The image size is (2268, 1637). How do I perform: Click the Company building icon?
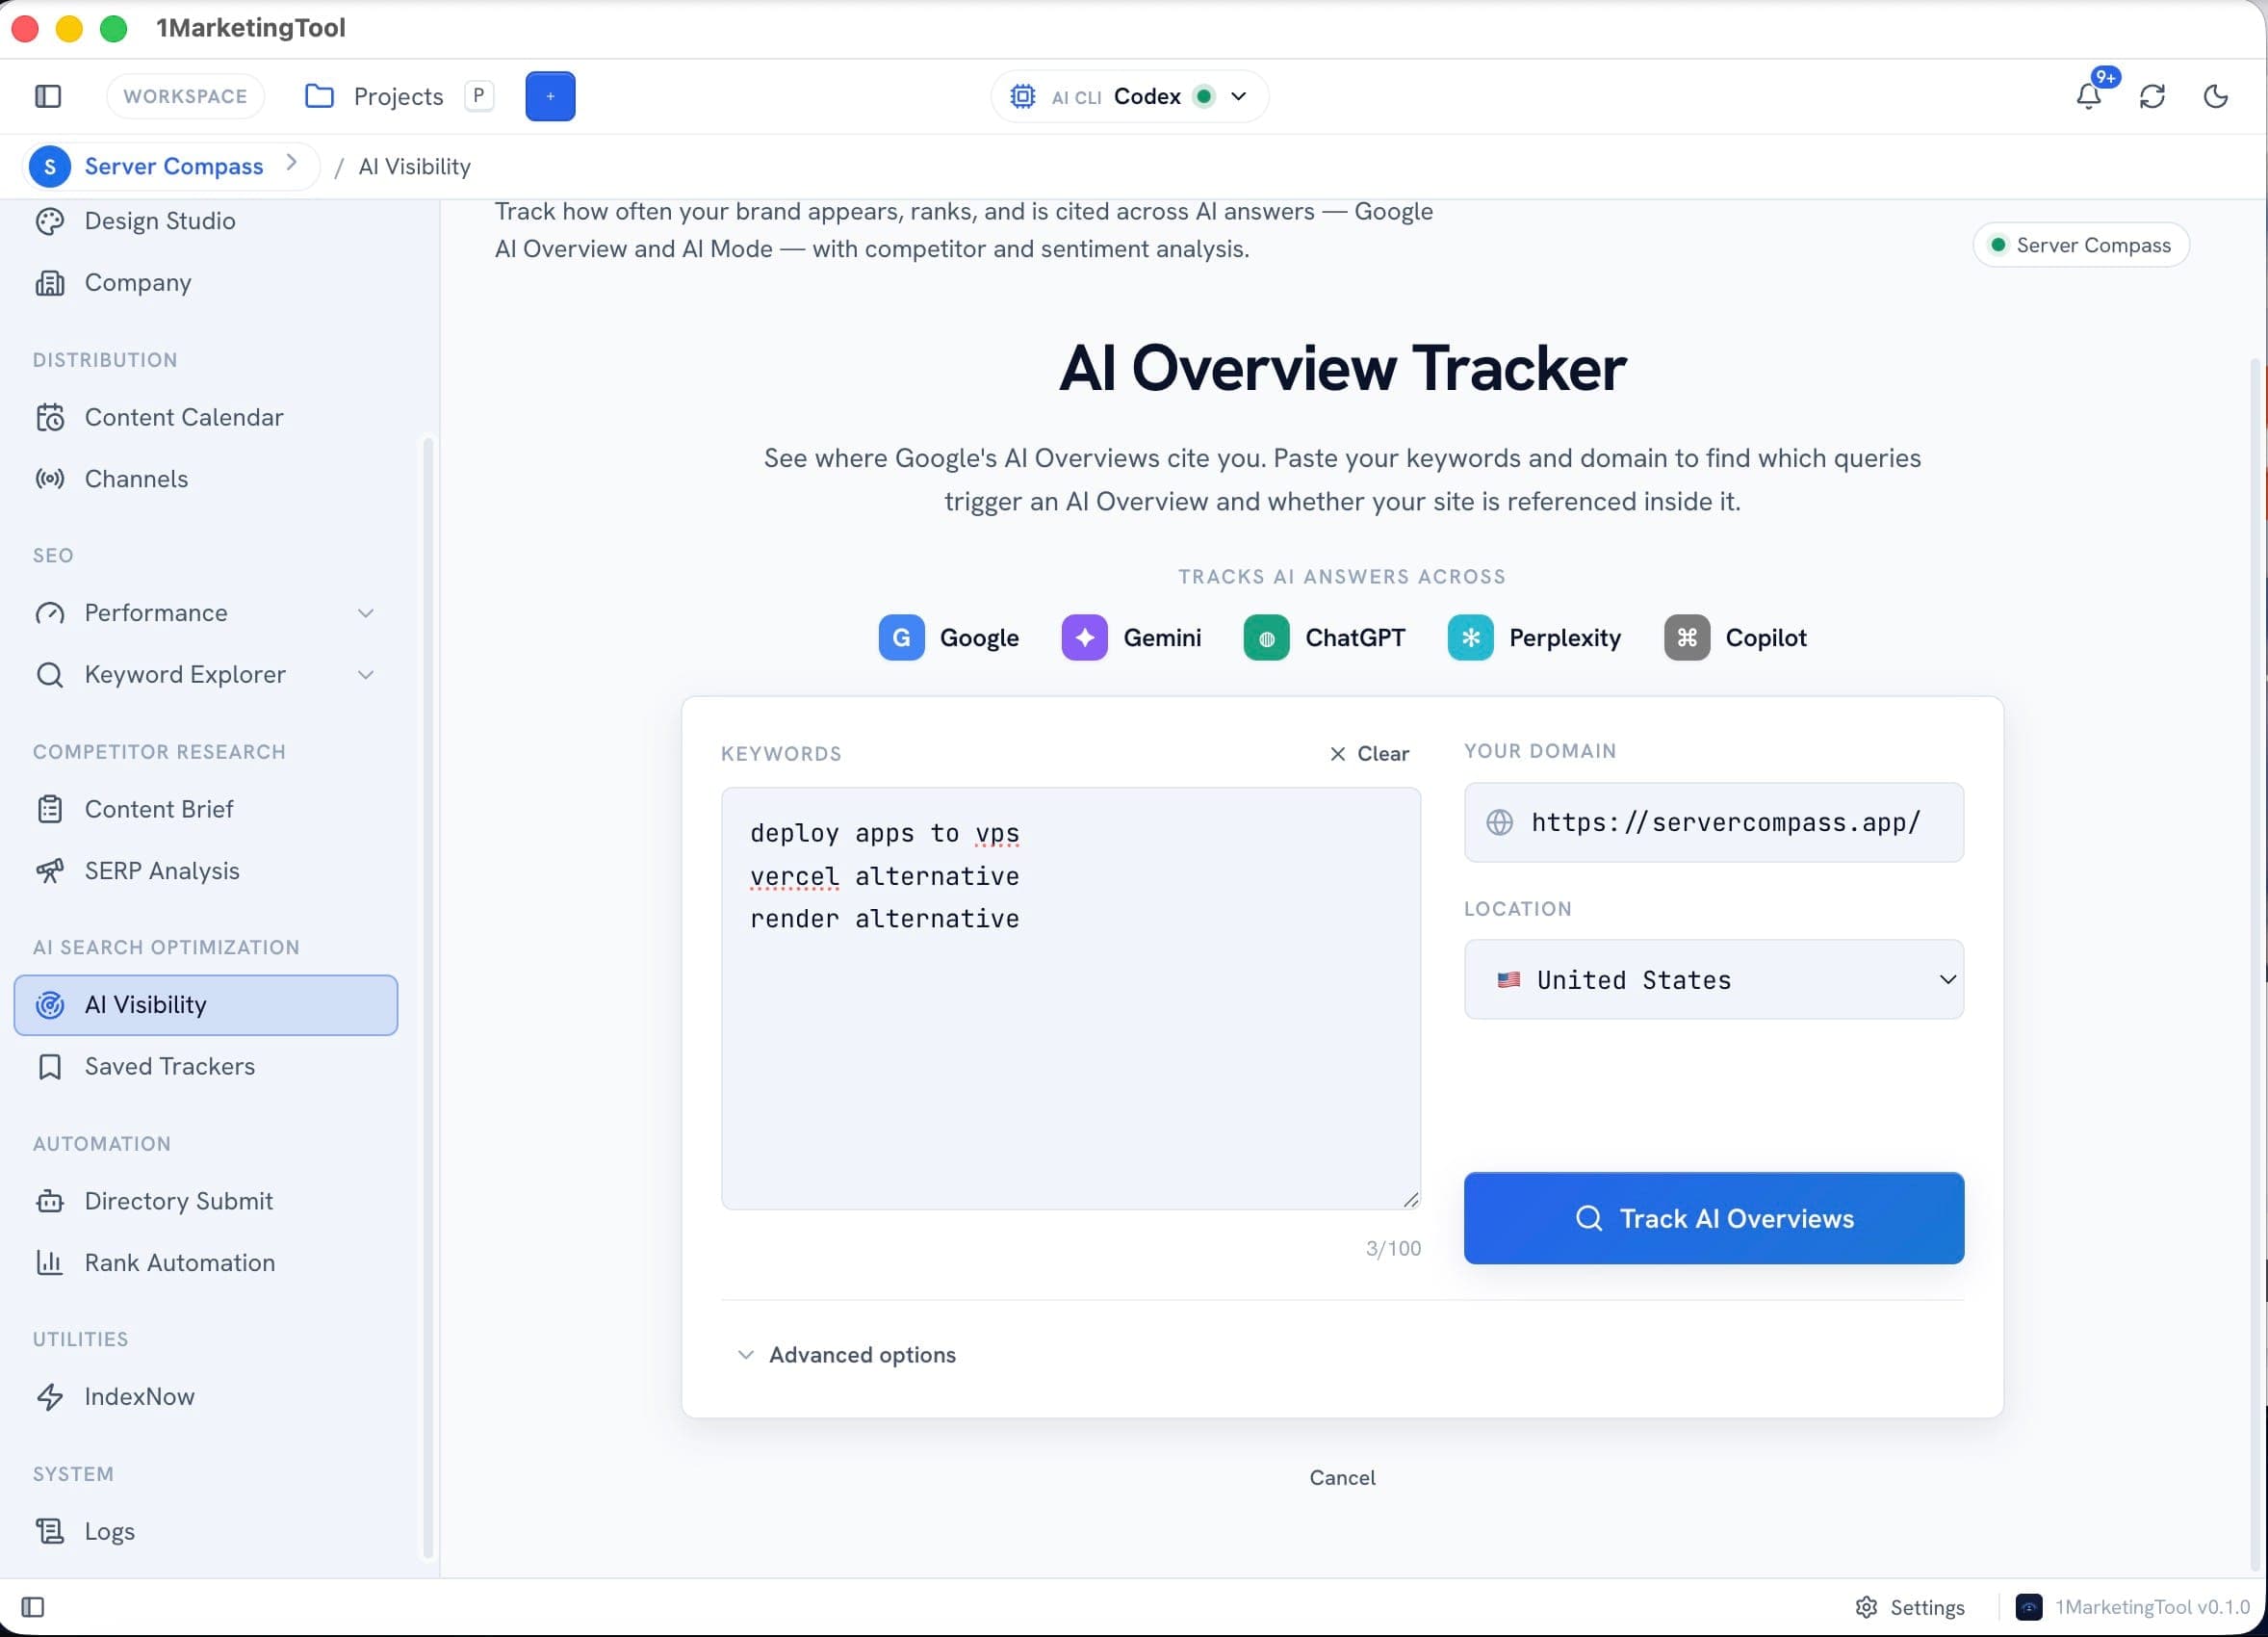click(x=50, y=283)
